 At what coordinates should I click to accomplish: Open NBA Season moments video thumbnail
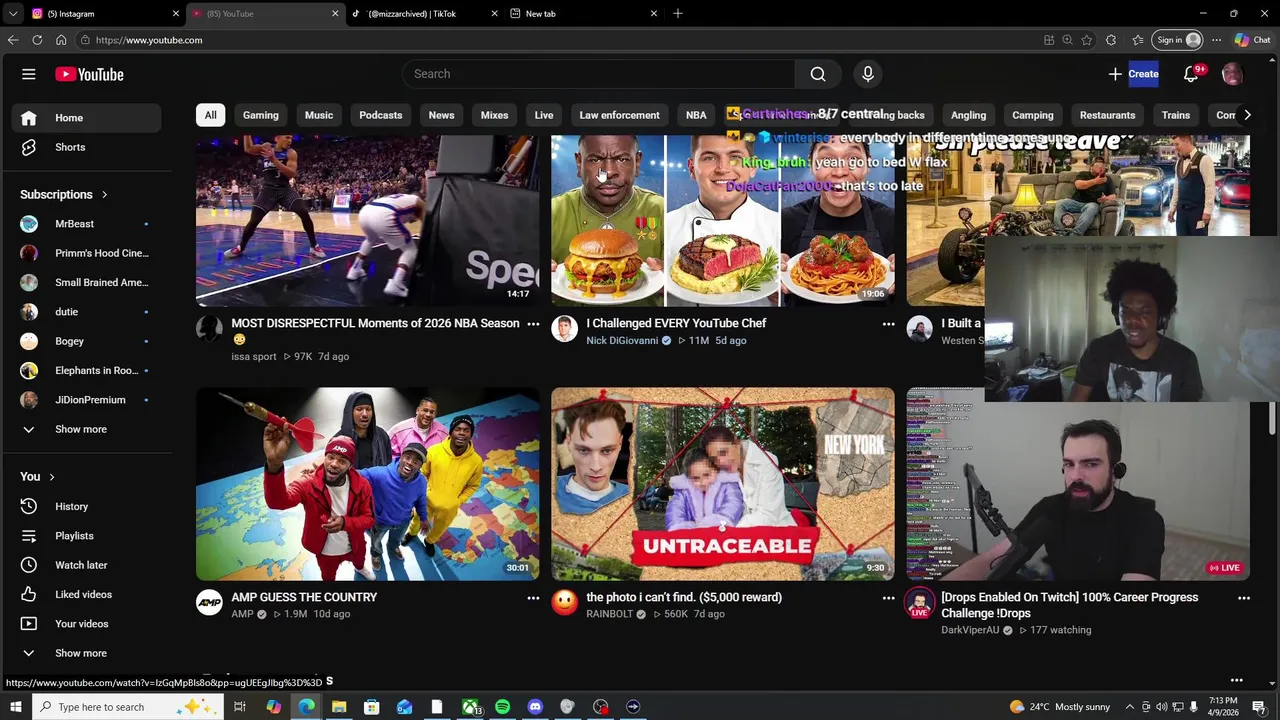click(x=367, y=220)
